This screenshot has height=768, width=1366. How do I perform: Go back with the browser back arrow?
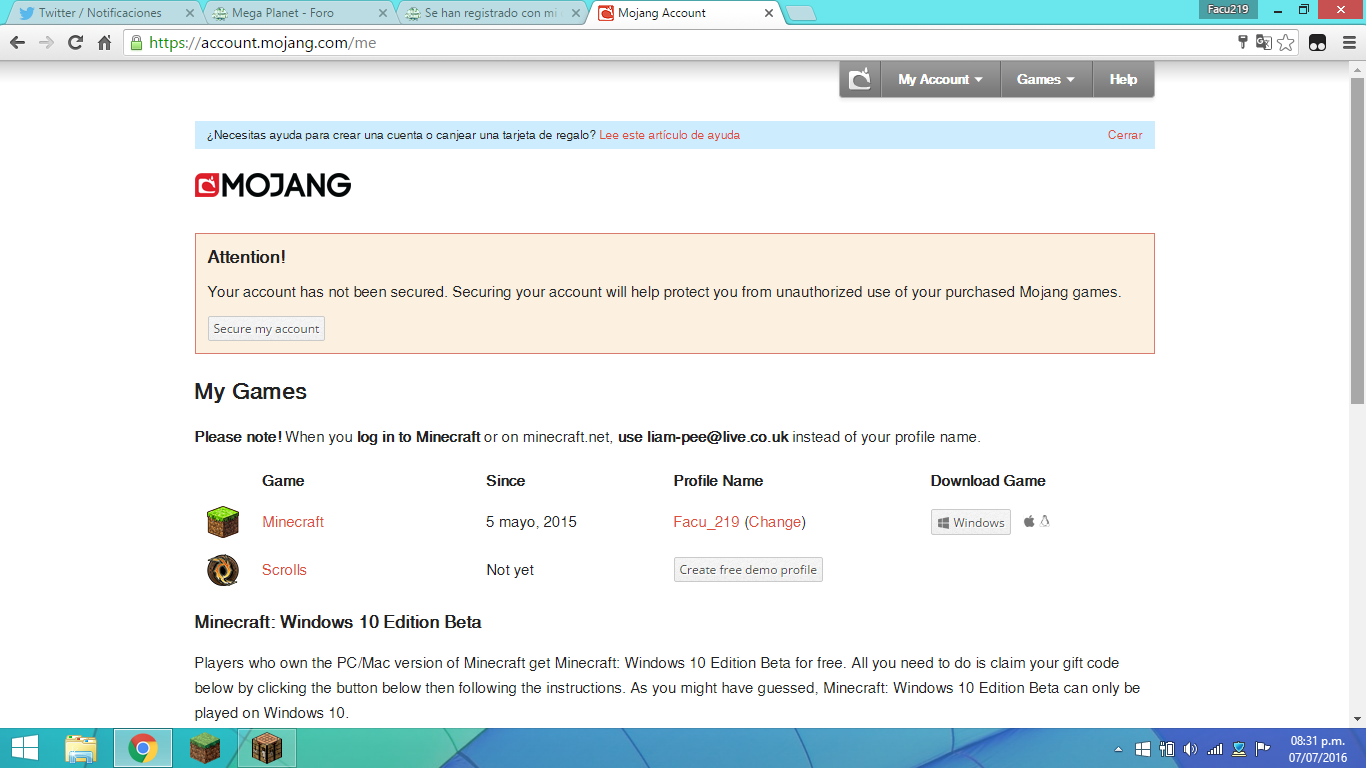pos(17,43)
